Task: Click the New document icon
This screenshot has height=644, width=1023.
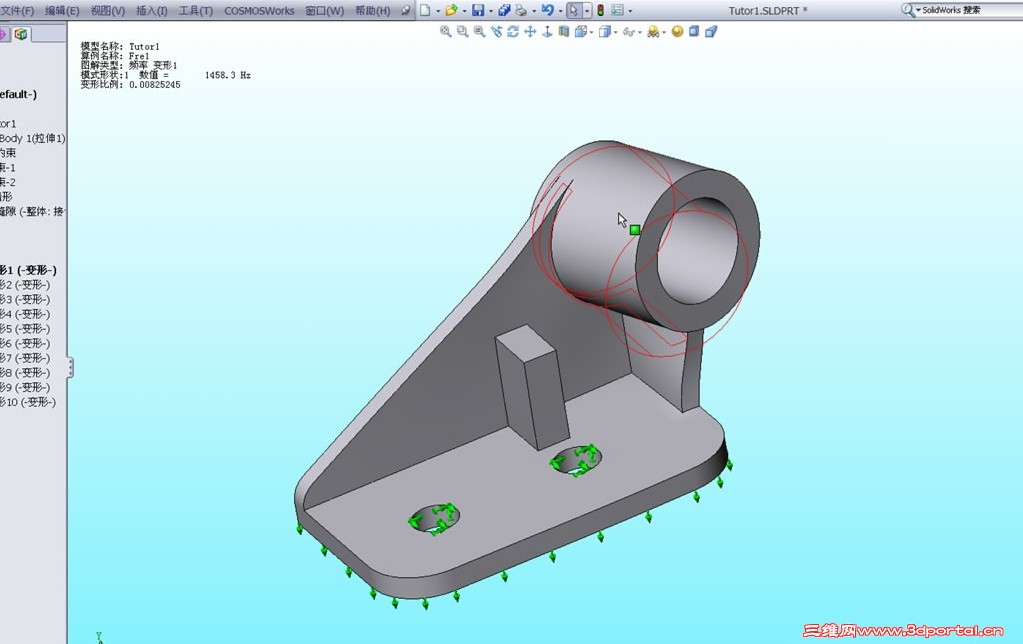Action: click(425, 10)
